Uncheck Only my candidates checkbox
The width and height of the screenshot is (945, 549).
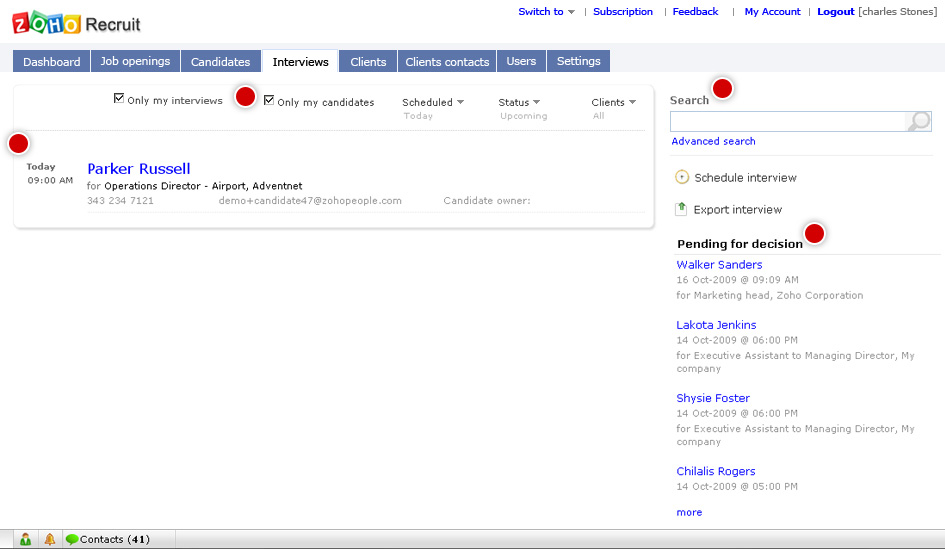tap(269, 100)
